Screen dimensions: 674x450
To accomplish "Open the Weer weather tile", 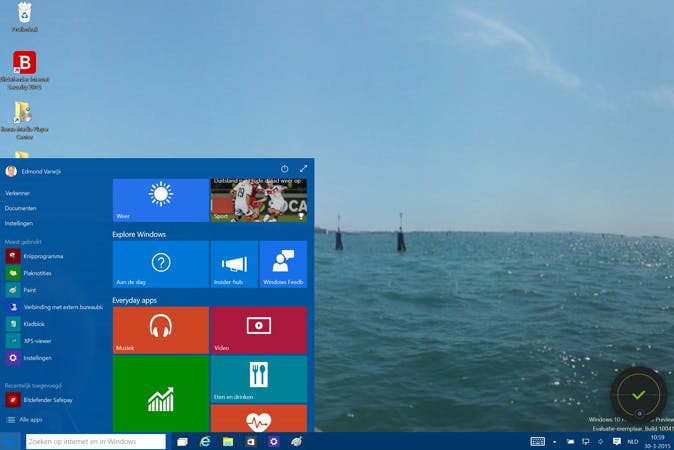I will click(x=161, y=200).
